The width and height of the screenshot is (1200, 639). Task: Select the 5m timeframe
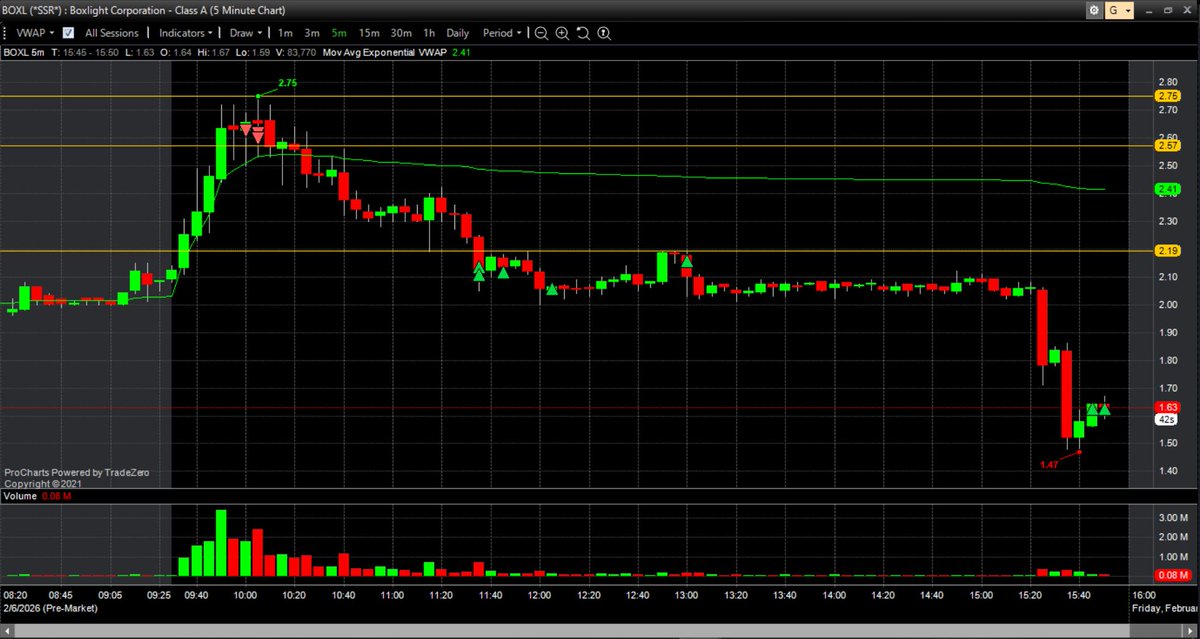(x=339, y=33)
